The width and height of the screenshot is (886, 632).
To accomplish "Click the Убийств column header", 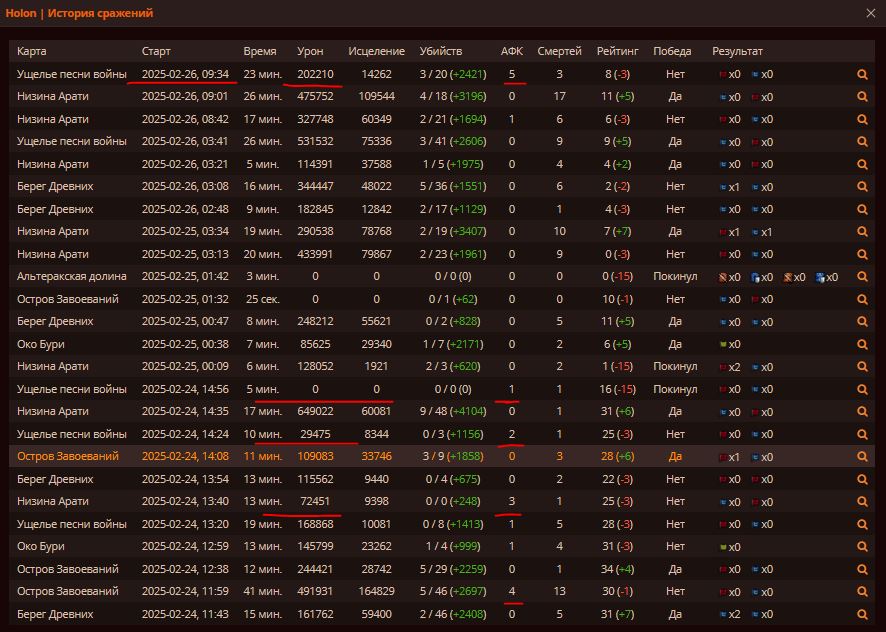I will click(x=441, y=51).
